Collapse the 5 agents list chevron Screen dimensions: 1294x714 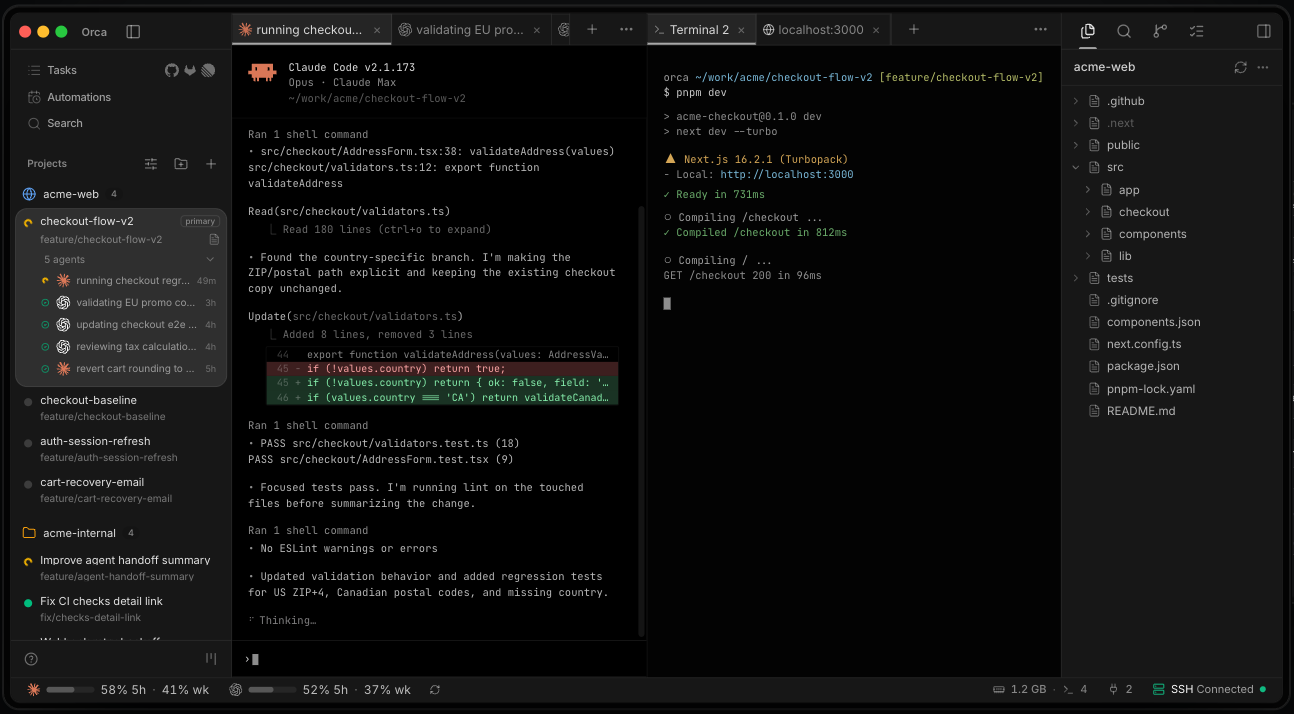pyautogui.click(x=210, y=260)
